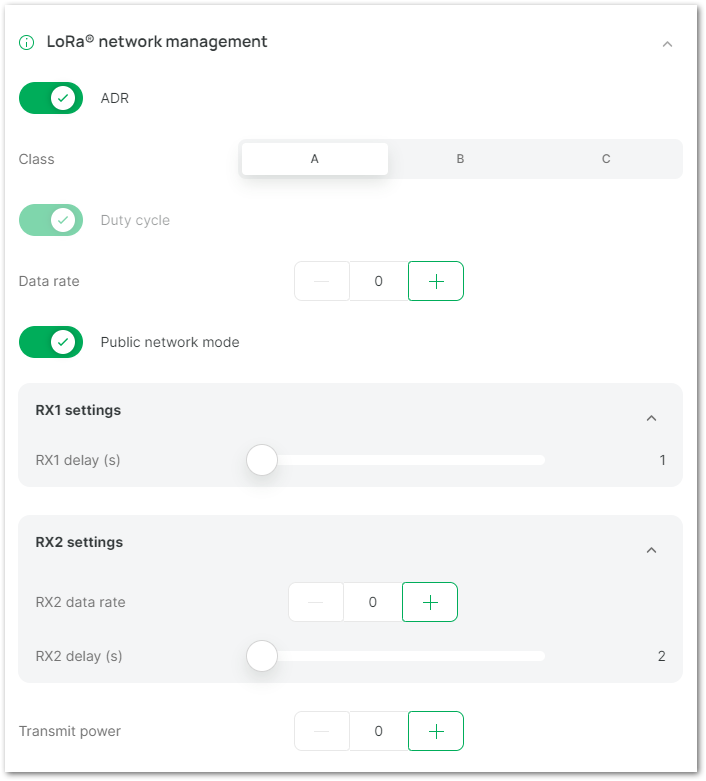Click the Data rate value field
Image resolution: width=706 pixels, height=781 pixels.
[379, 281]
